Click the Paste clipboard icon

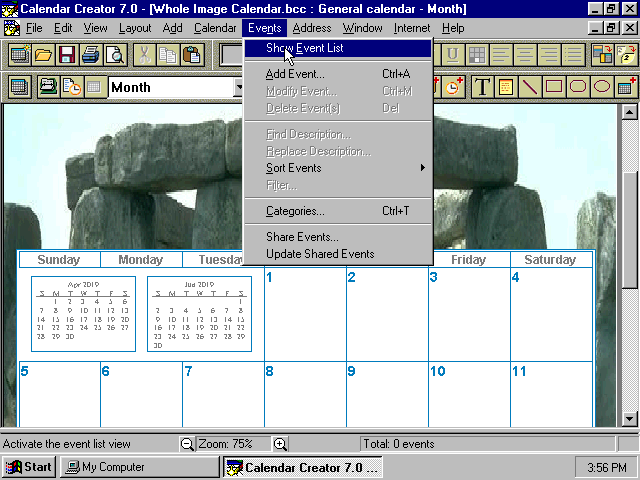[x=191, y=54]
